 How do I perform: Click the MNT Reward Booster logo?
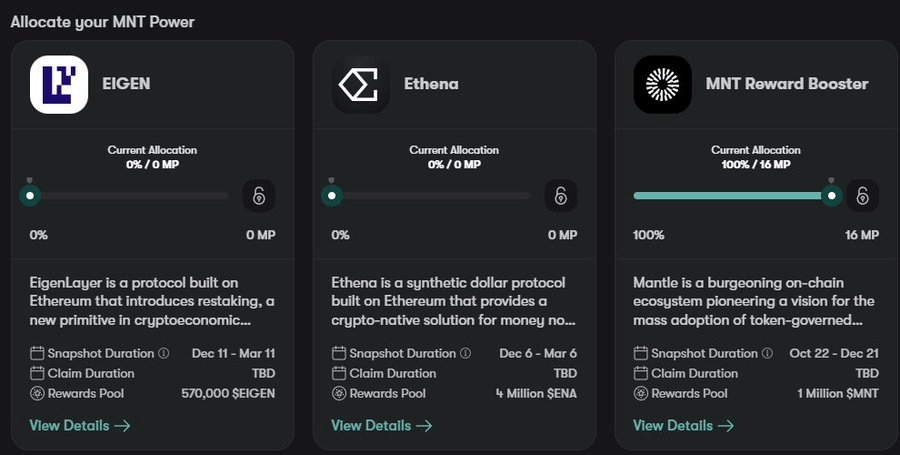[663, 84]
